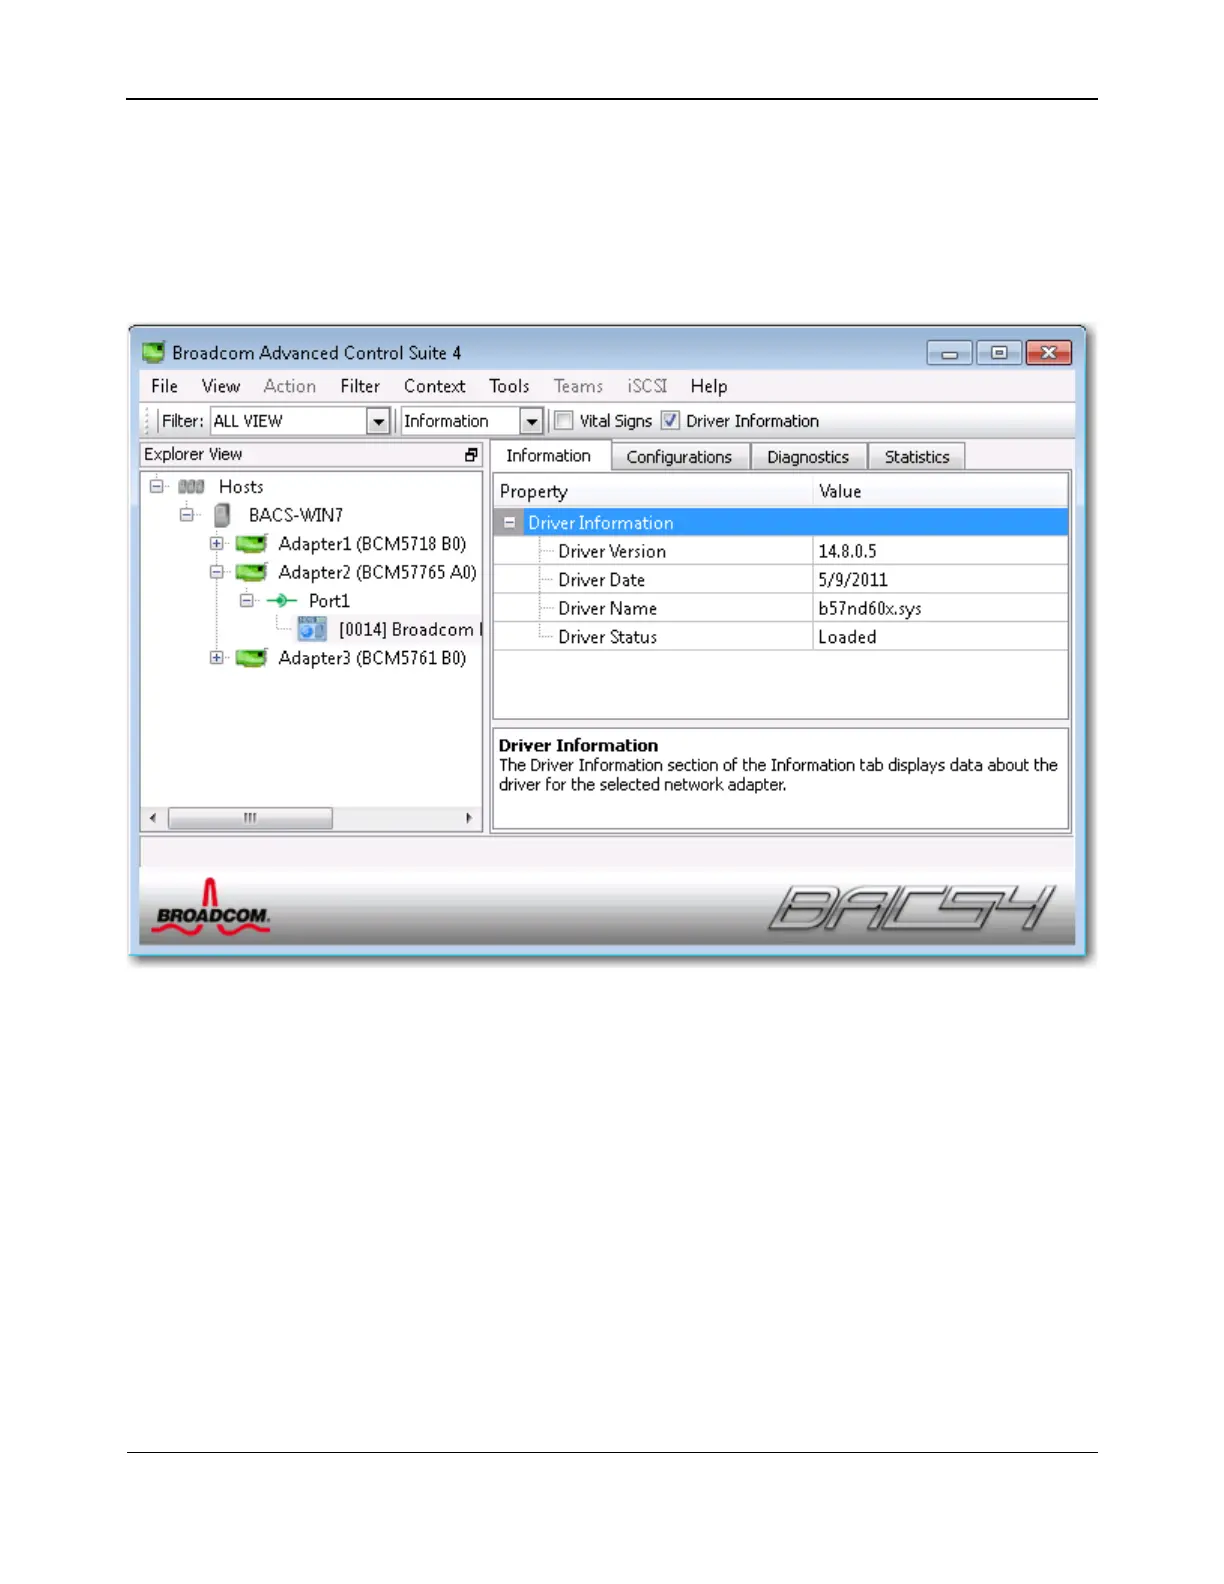Screen dimensions: 1224x1584
Task: Click the Loaded status value
Action: pyautogui.click(x=847, y=637)
